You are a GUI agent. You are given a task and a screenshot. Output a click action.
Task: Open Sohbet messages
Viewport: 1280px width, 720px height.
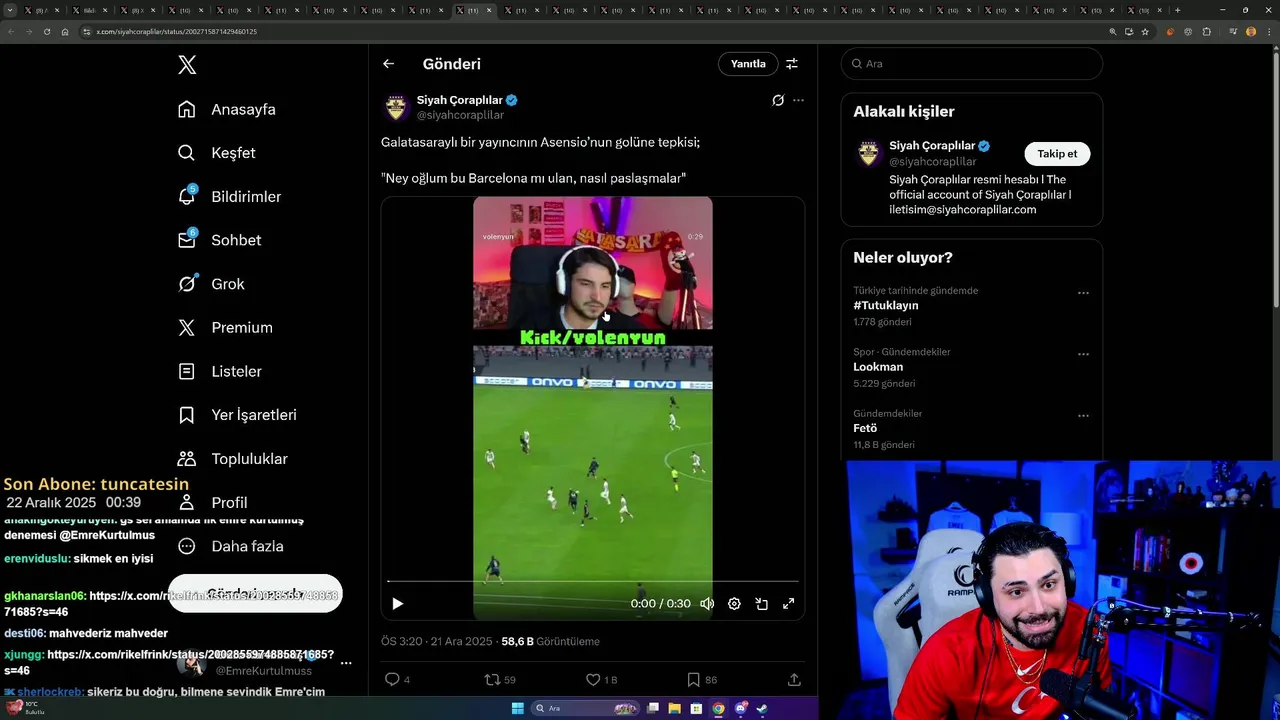(x=219, y=240)
